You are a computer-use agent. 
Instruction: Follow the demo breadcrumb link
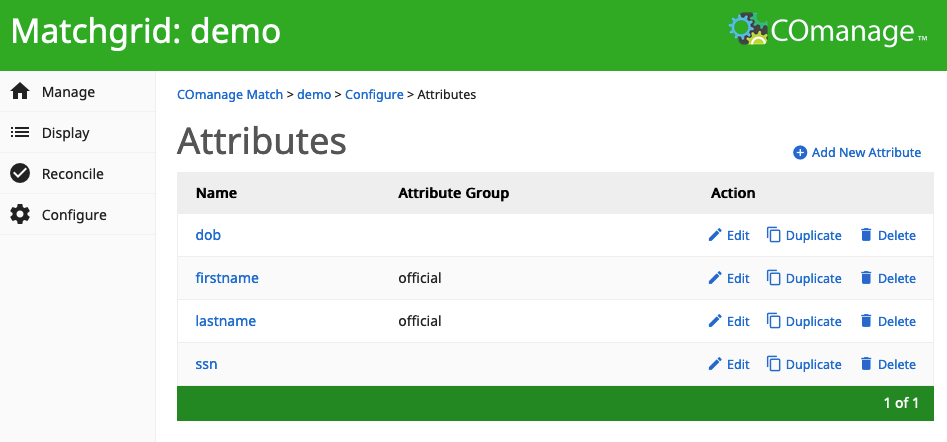coord(314,95)
